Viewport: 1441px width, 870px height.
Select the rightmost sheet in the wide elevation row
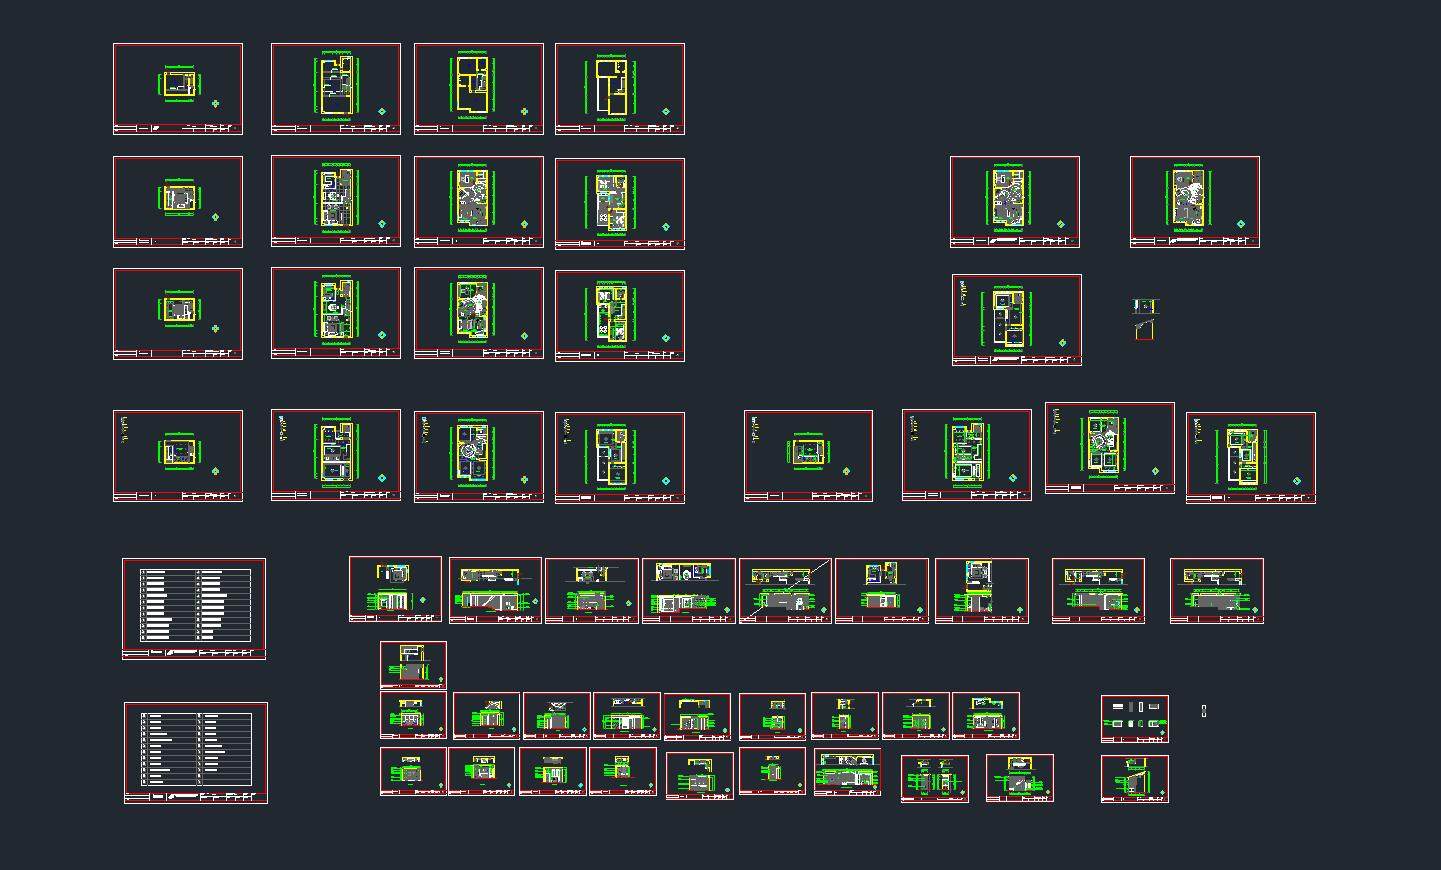(x=1217, y=590)
